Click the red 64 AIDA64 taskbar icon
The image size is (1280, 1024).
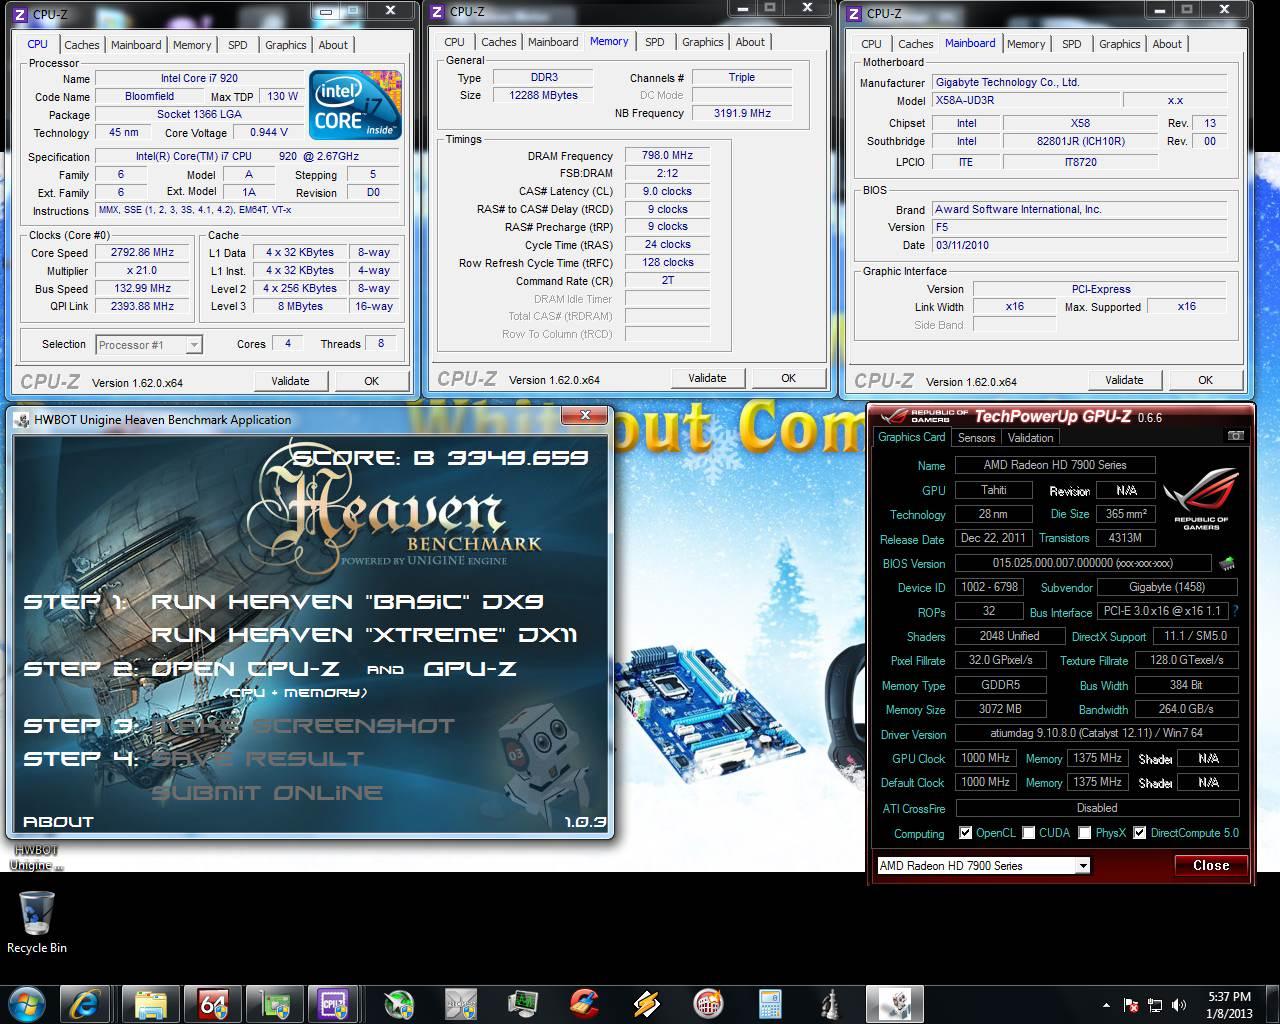tap(212, 1003)
